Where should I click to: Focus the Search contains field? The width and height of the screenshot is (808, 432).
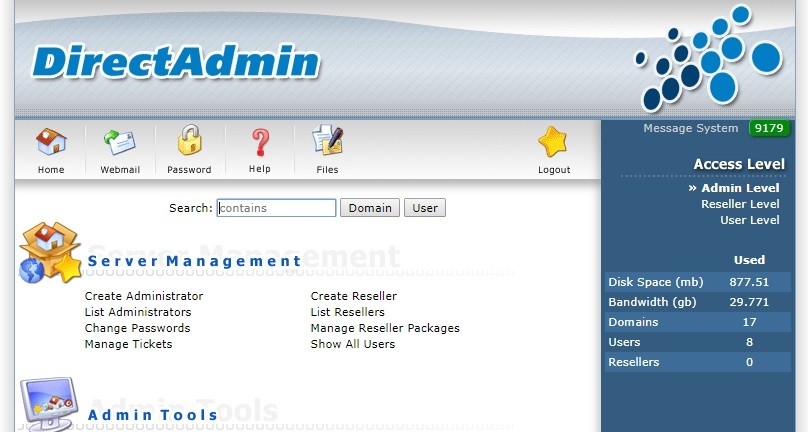click(276, 208)
